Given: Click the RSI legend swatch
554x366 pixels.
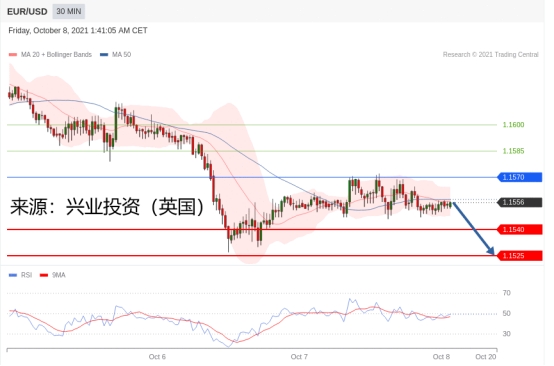Looking at the screenshot, I should point(13,275).
